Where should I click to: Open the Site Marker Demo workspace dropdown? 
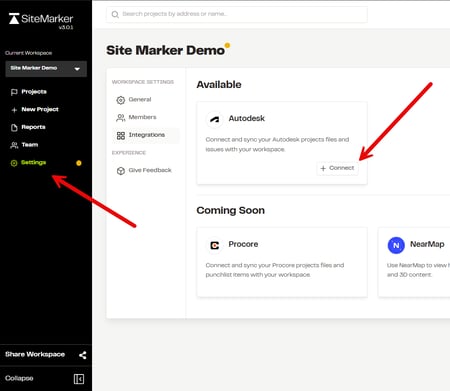46,69
